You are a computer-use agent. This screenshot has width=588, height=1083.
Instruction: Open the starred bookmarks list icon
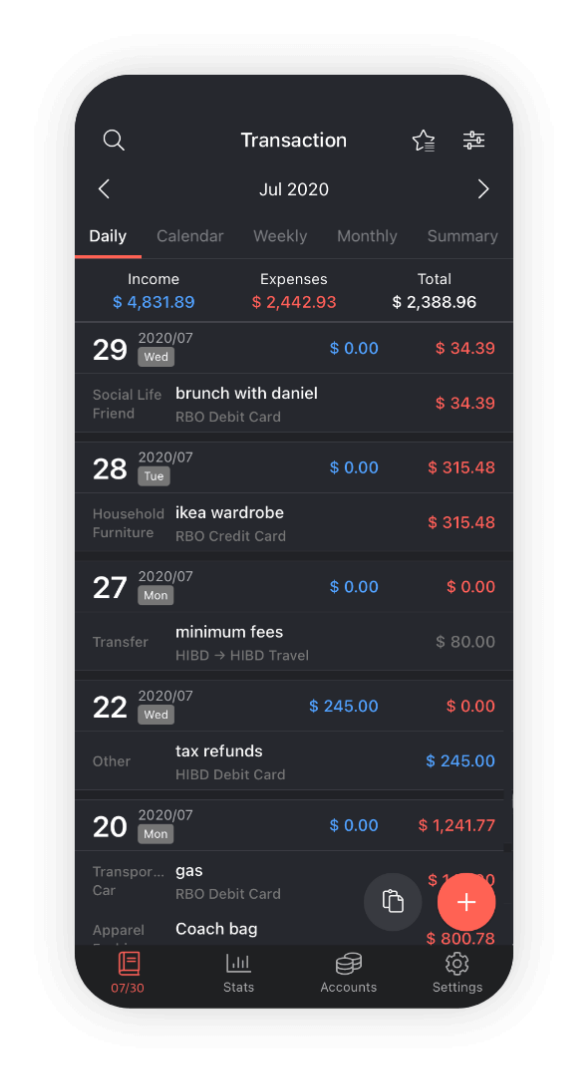point(424,140)
